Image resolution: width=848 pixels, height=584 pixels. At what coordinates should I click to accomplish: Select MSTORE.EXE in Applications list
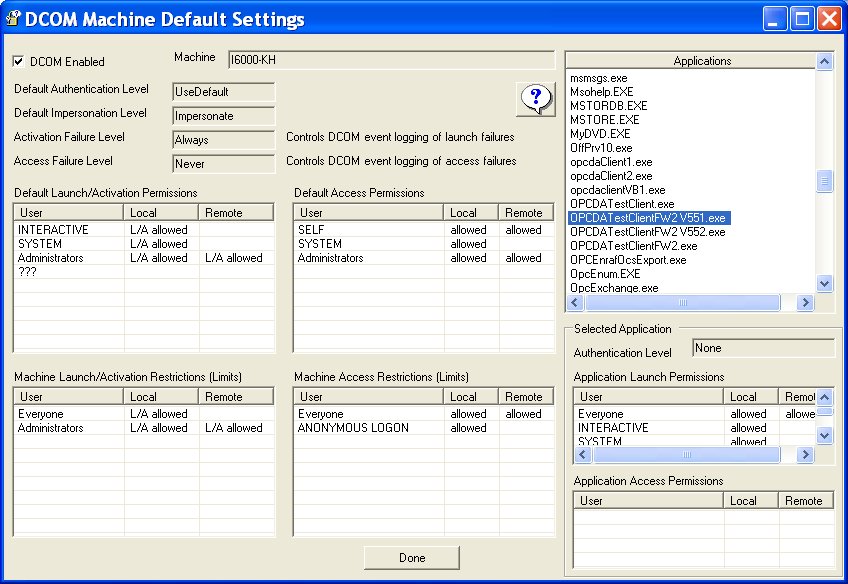coord(605,120)
